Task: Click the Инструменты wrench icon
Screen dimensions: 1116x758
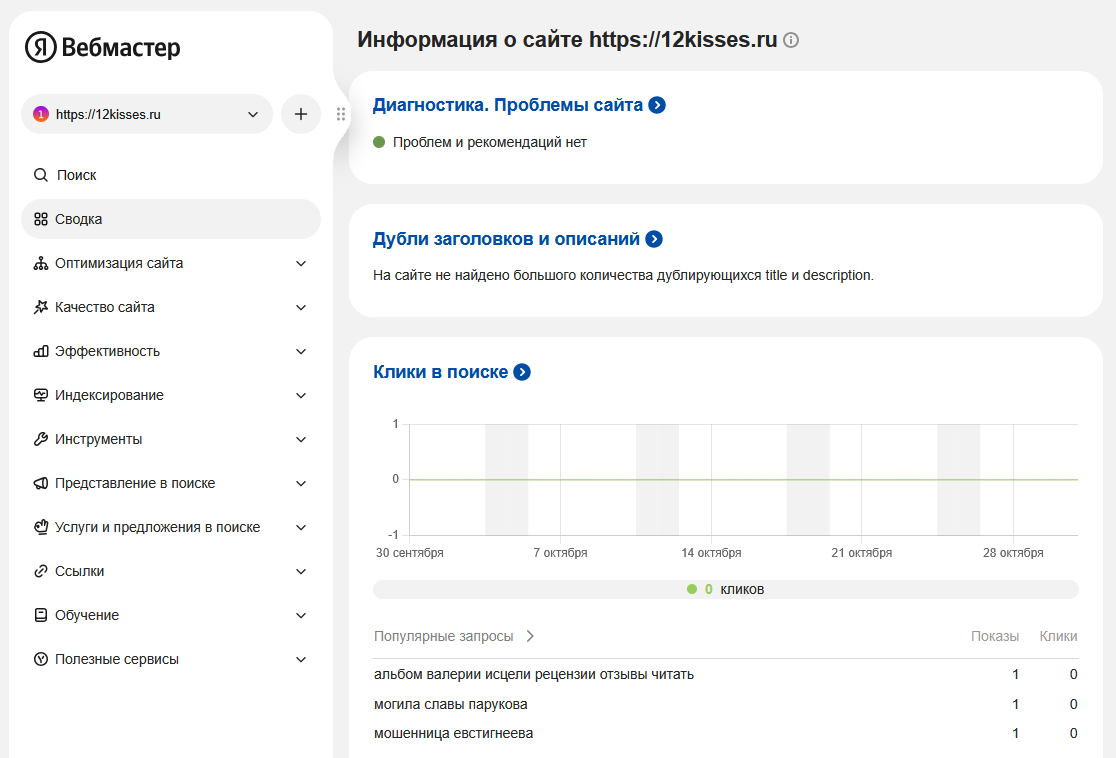Action: (x=41, y=439)
